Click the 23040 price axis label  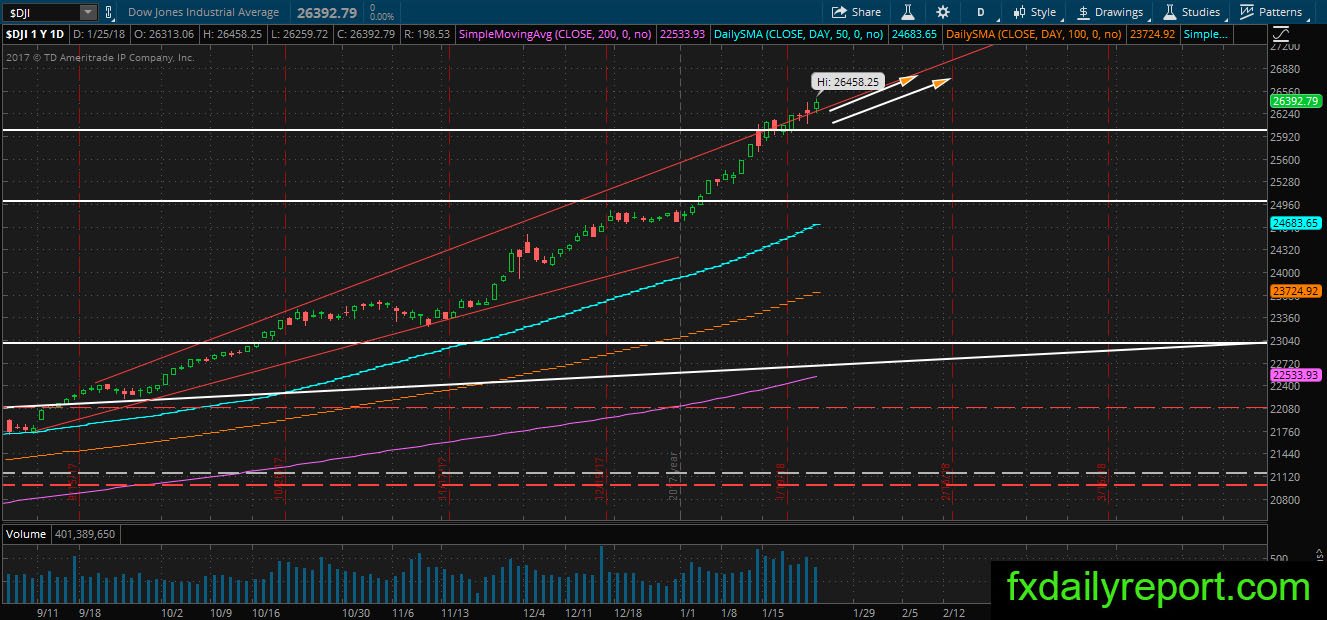(x=1287, y=340)
